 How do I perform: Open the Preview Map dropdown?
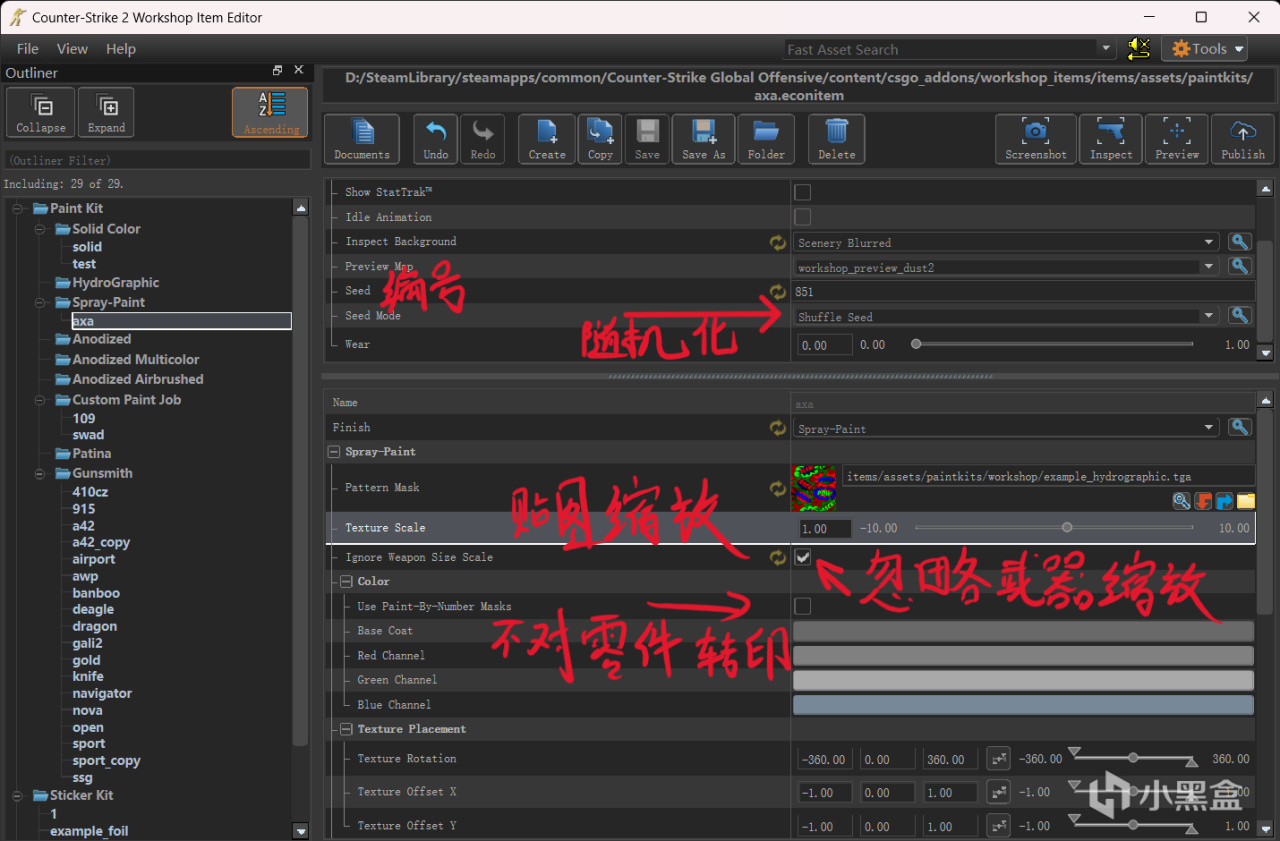click(x=1007, y=267)
